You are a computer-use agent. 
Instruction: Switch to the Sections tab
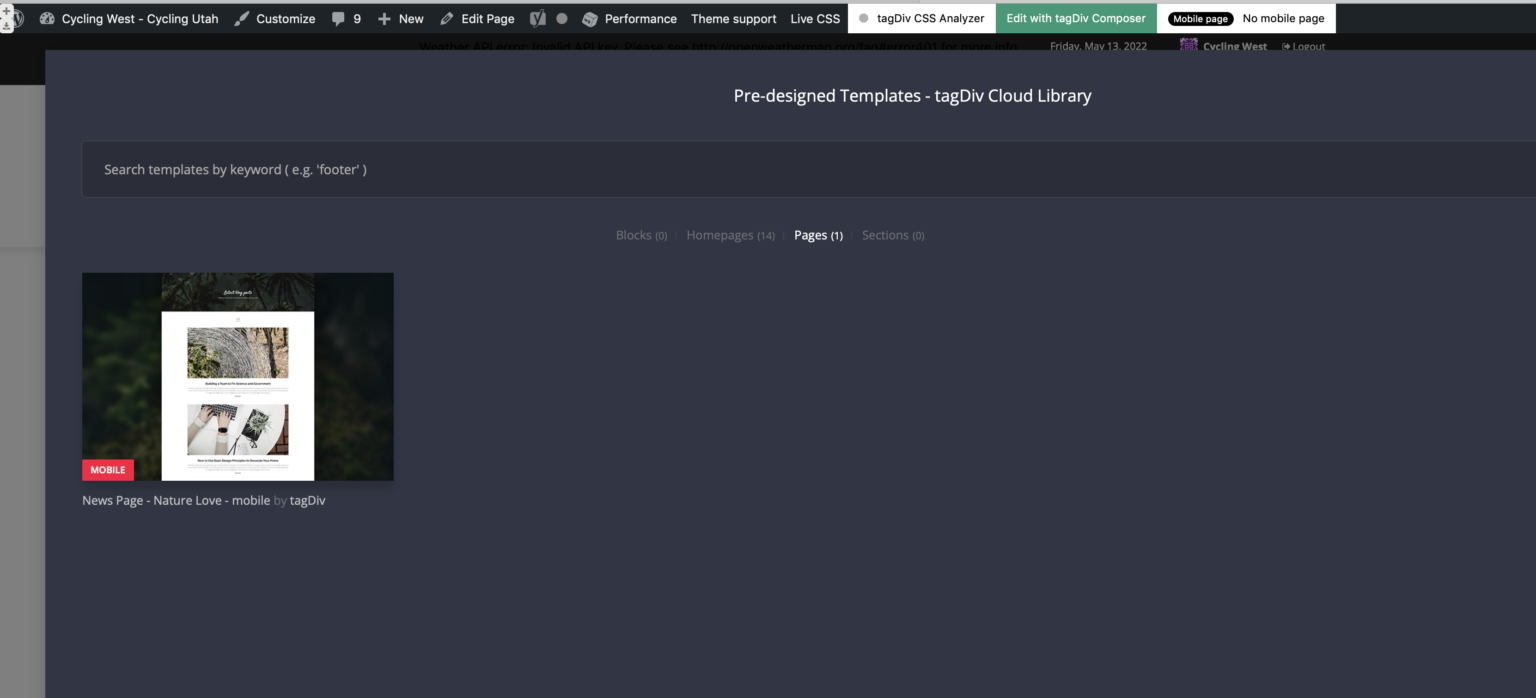885,235
